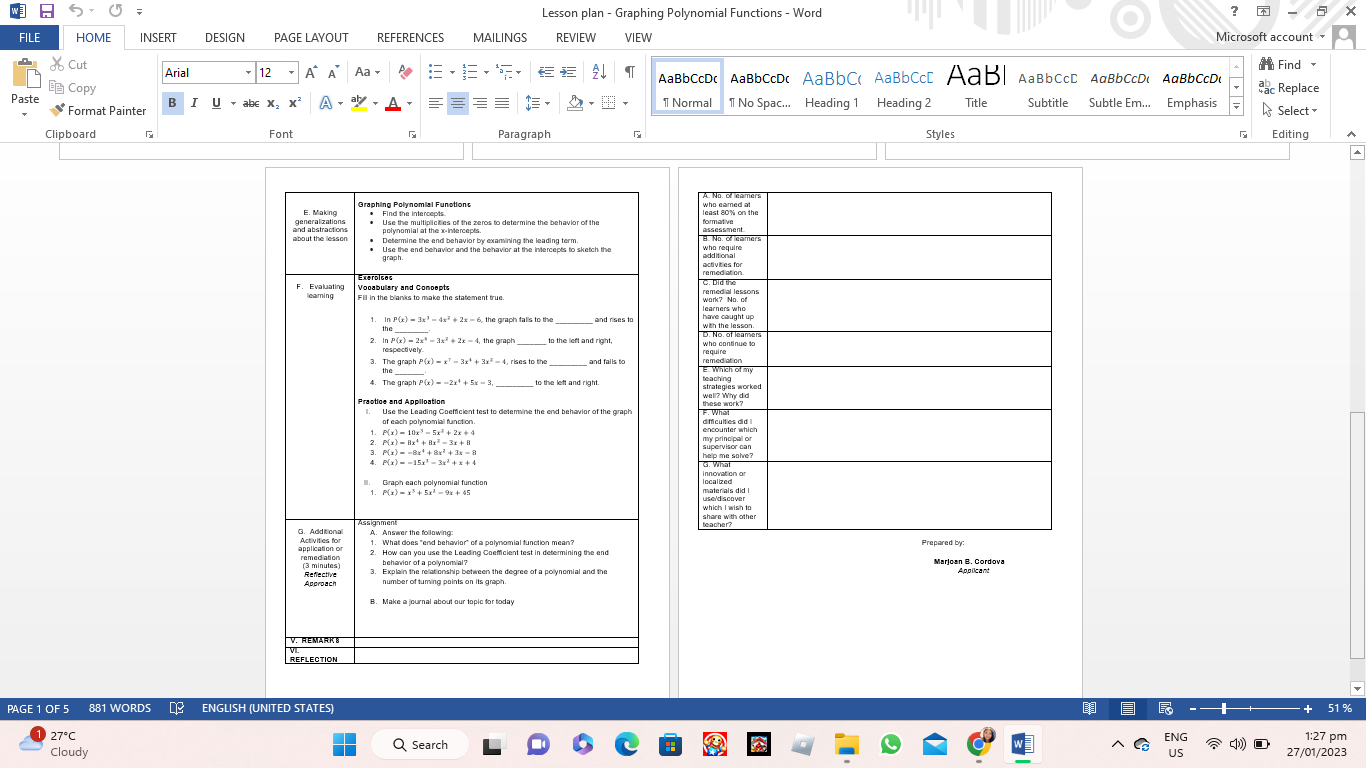Open the Line Spacing dropdown
Viewport: 1366px width, 768px height.
[536, 103]
